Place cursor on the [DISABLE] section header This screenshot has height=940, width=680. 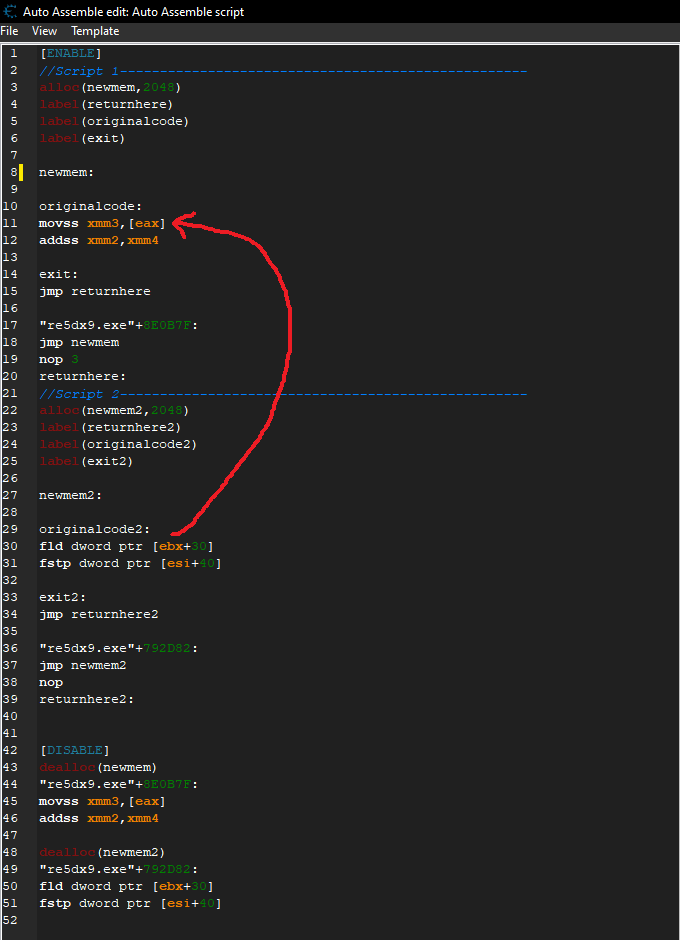[x=74, y=750]
